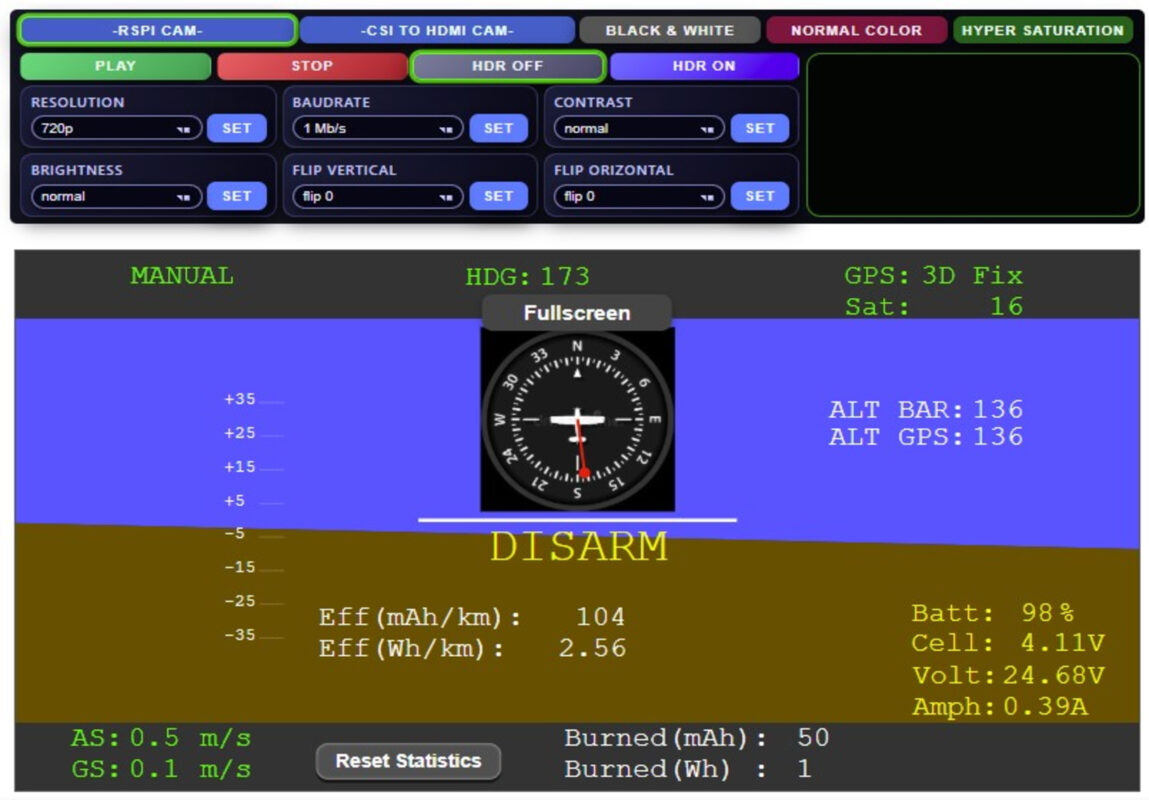Enable Normal Color mode
Screen dimensions: 1149x800
pyautogui.click(x=856, y=30)
